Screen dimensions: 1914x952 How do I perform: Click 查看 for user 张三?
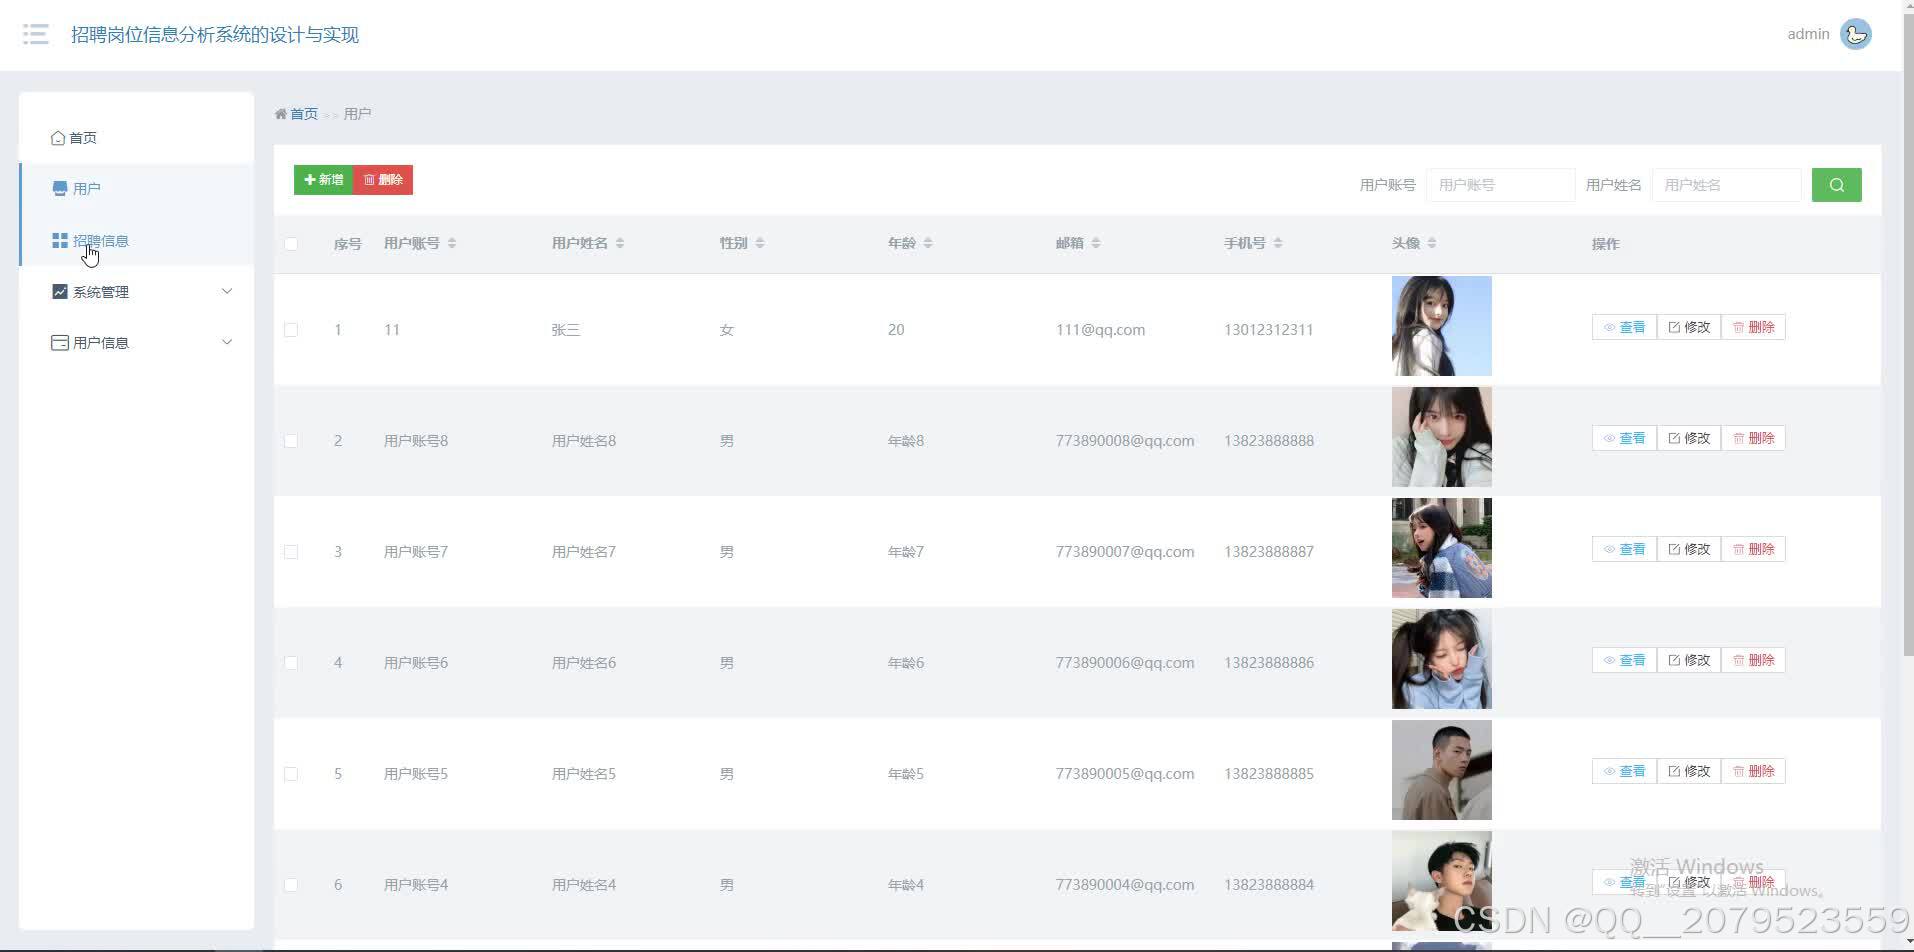click(x=1624, y=327)
